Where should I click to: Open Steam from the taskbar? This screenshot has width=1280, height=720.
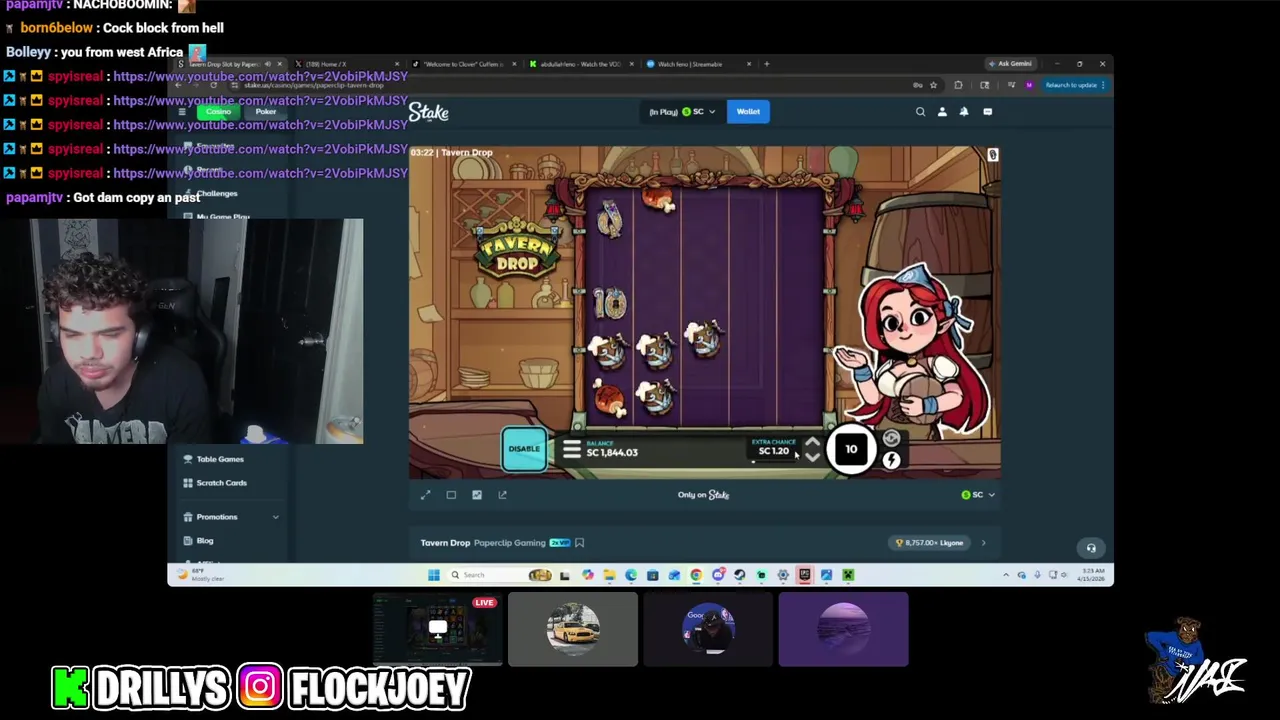tap(739, 575)
